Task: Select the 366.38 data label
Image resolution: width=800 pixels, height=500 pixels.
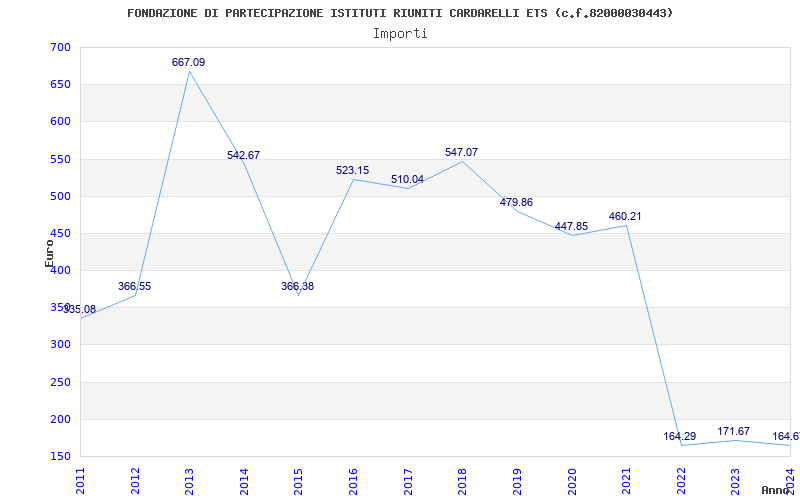Action: pos(297,286)
